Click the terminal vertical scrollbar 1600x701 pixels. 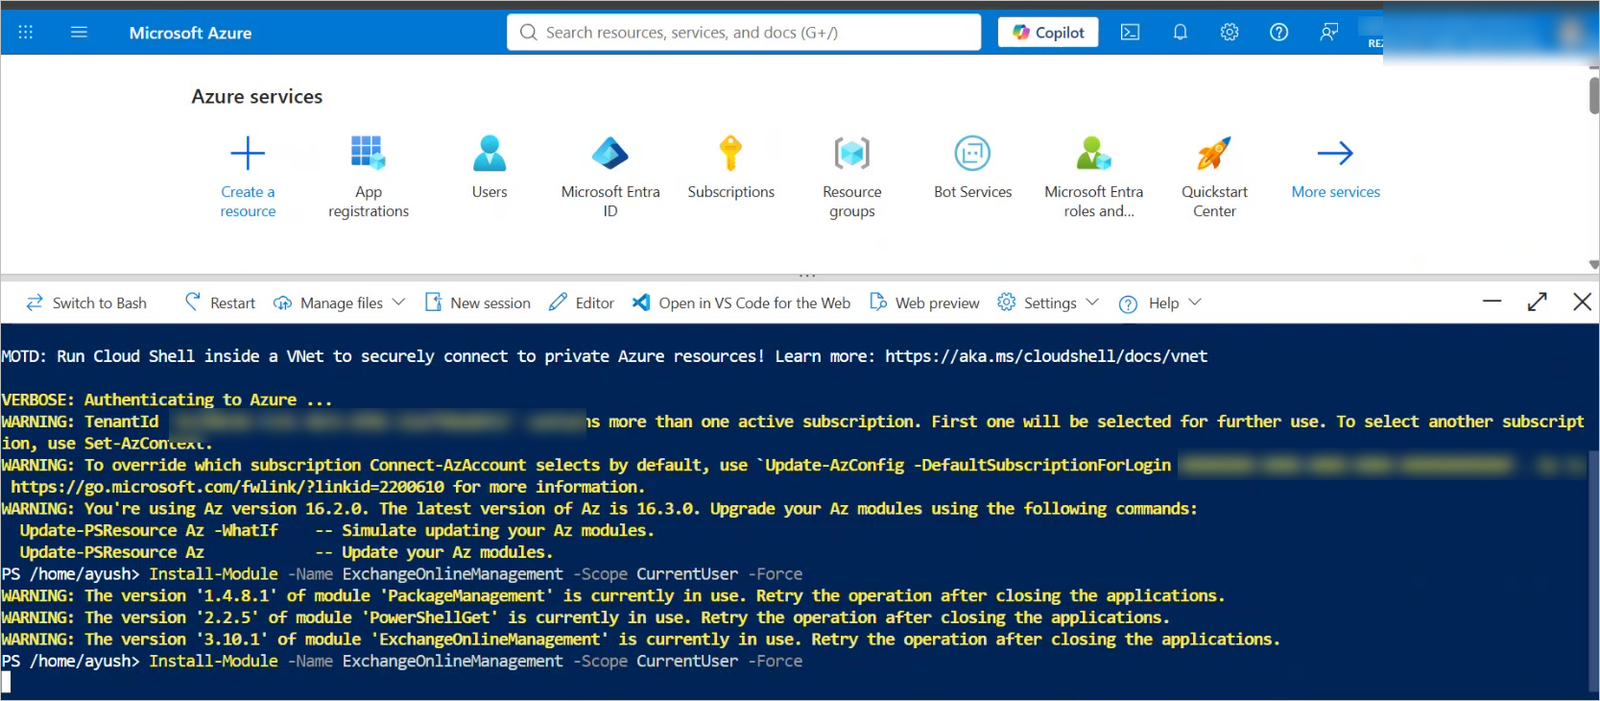(x=1593, y=570)
